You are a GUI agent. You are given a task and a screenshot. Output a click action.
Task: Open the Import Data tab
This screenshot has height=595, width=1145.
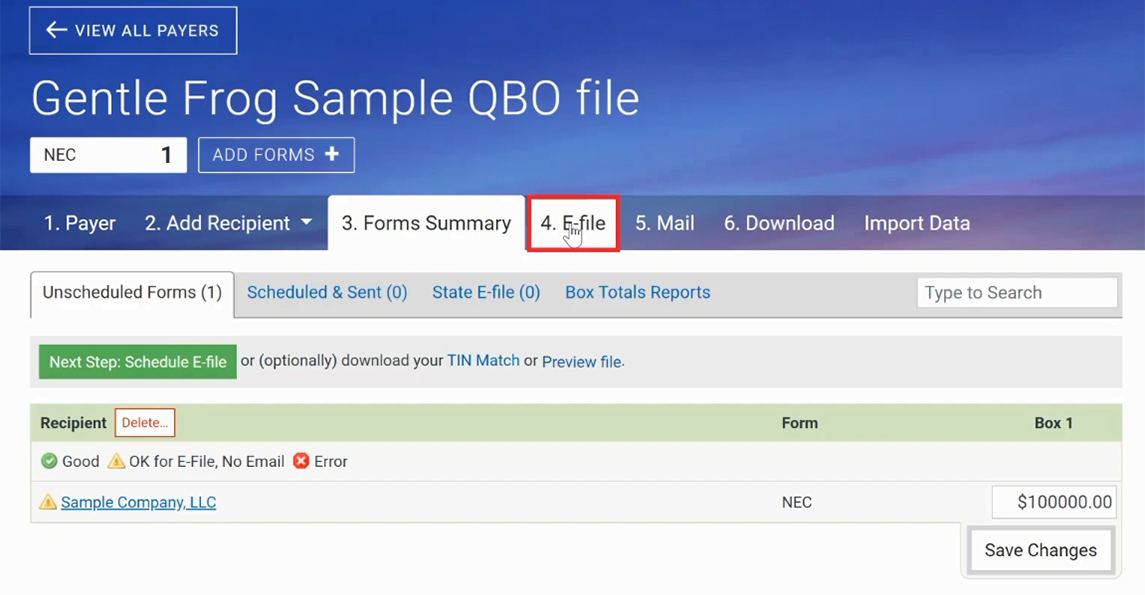pyautogui.click(x=917, y=223)
